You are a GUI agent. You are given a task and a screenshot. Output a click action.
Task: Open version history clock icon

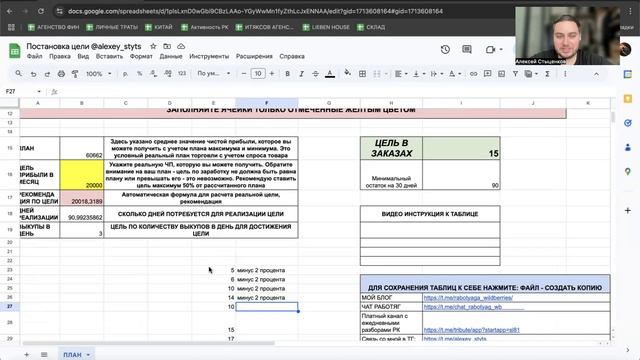pos(445,49)
